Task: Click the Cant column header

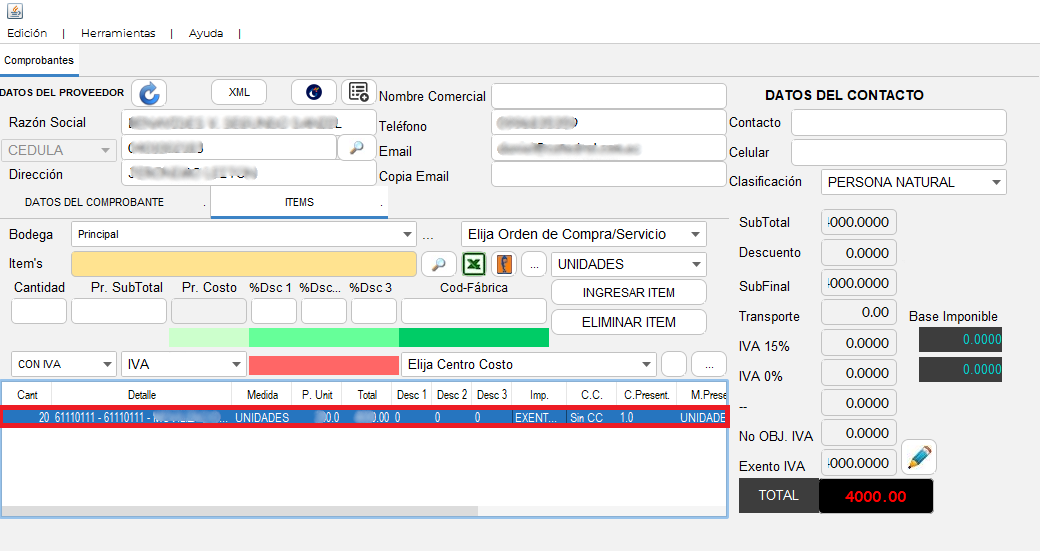Action: click(x=27, y=395)
